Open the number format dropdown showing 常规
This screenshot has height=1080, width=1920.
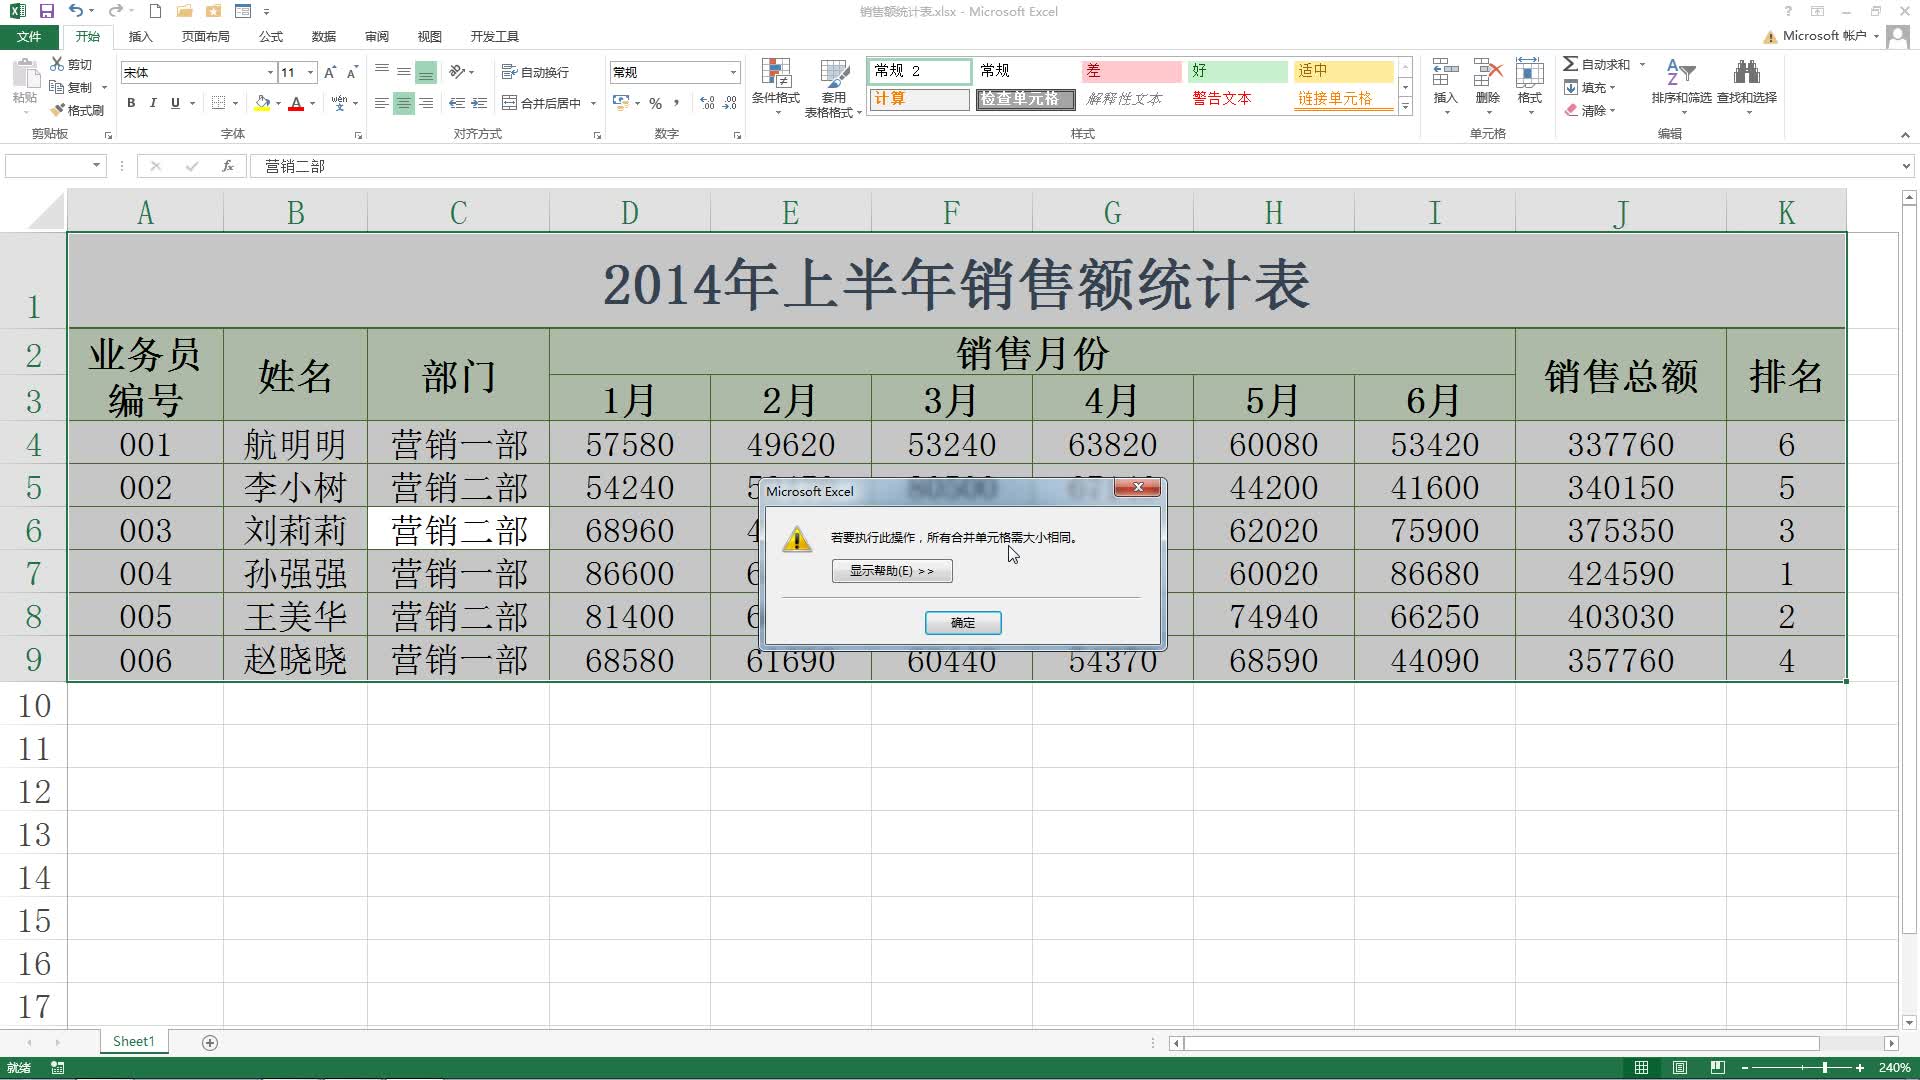[x=733, y=71]
